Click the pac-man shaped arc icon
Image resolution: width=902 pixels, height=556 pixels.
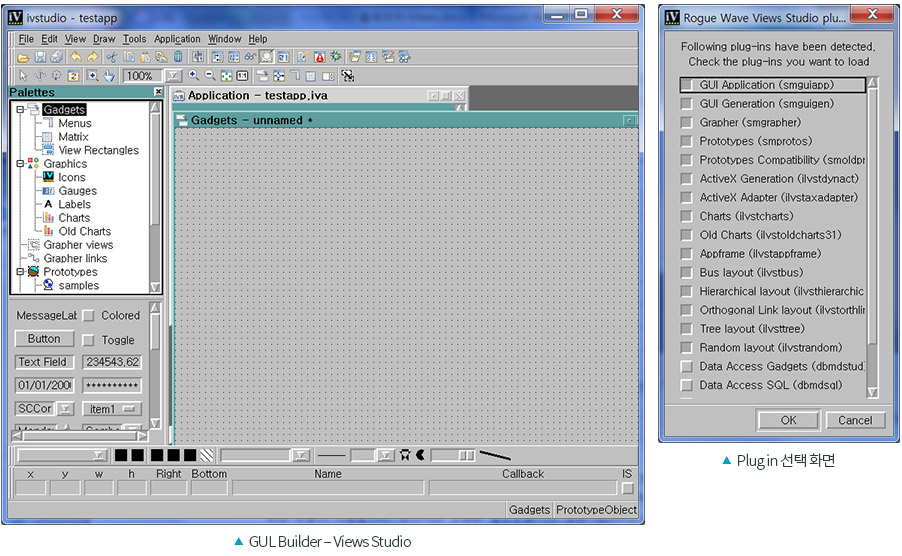[x=421, y=455]
